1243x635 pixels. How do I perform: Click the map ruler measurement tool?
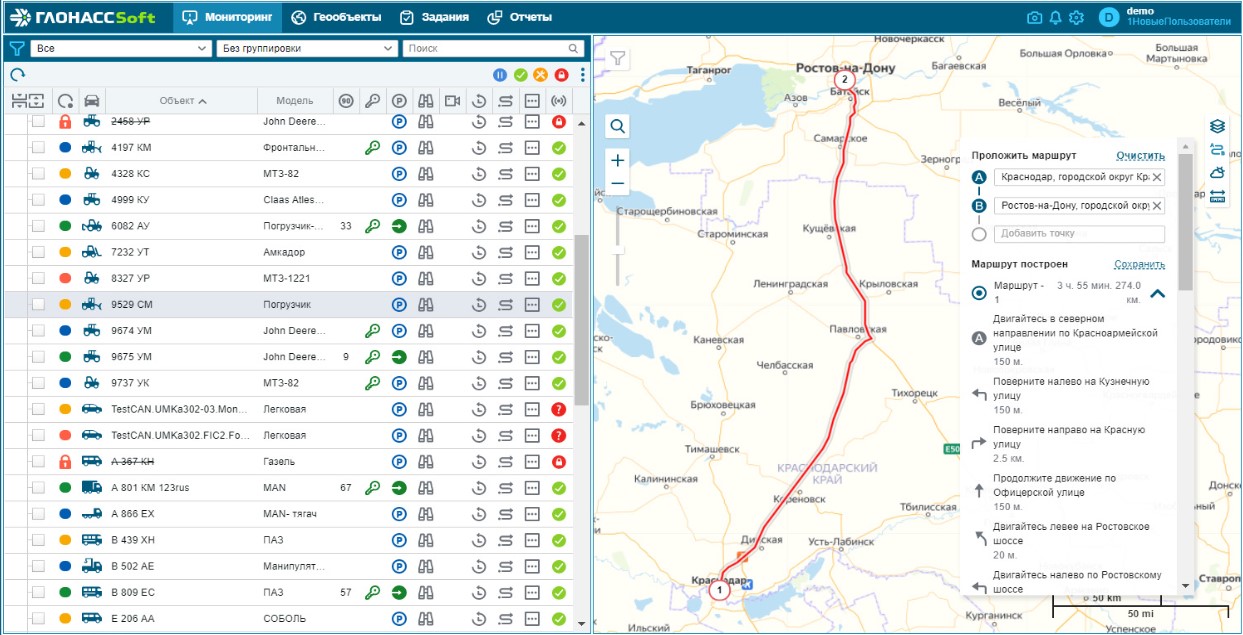pyautogui.click(x=1217, y=197)
